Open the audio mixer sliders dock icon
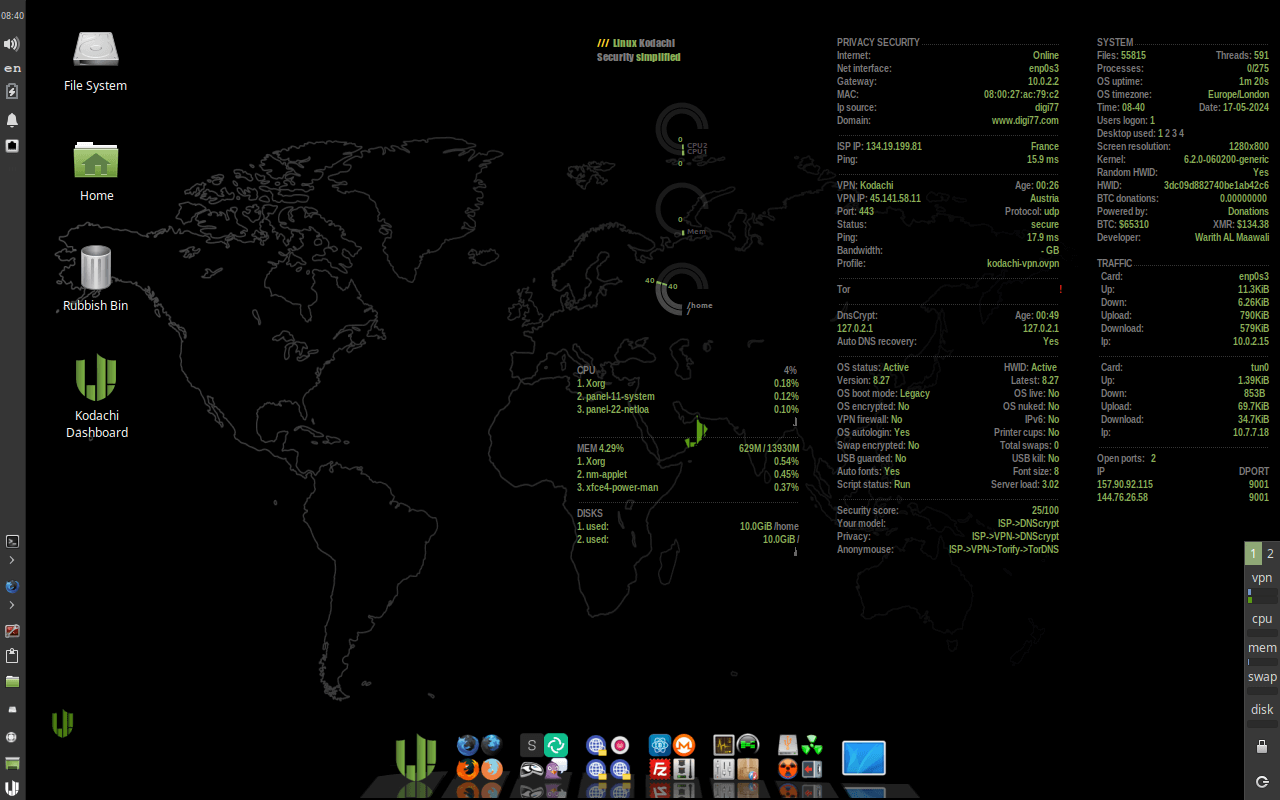Image resolution: width=1280 pixels, height=800 pixels. pos(723,769)
